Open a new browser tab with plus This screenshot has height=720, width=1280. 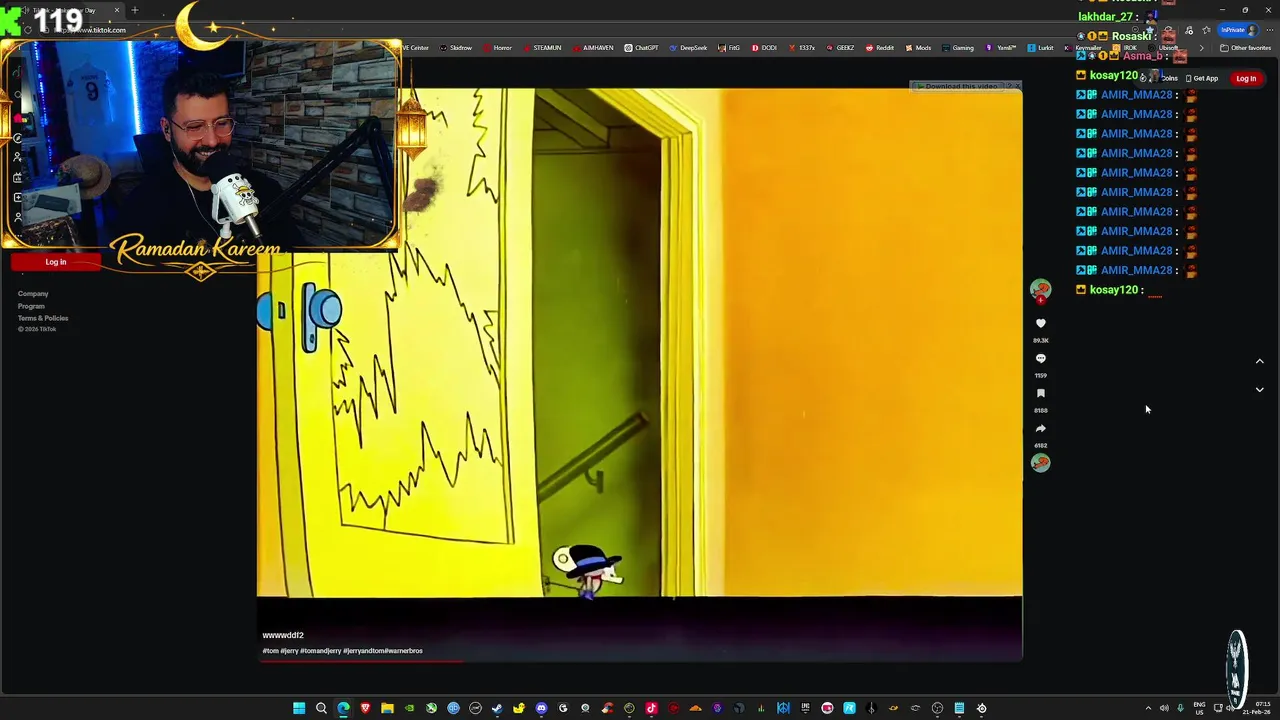click(x=135, y=10)
